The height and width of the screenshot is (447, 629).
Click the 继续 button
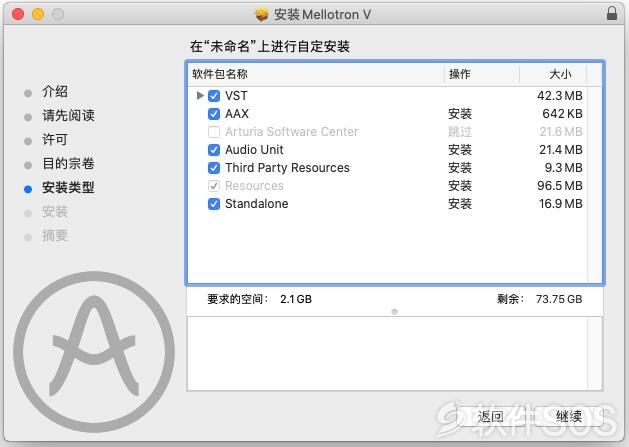[x=569, y=416]
